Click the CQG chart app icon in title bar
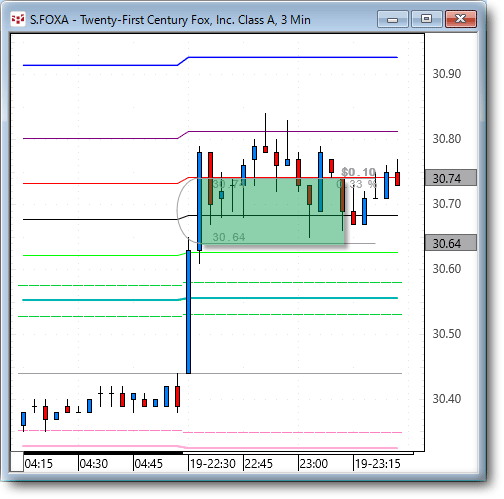Viewport: 504px width, 499px height. 18,19
